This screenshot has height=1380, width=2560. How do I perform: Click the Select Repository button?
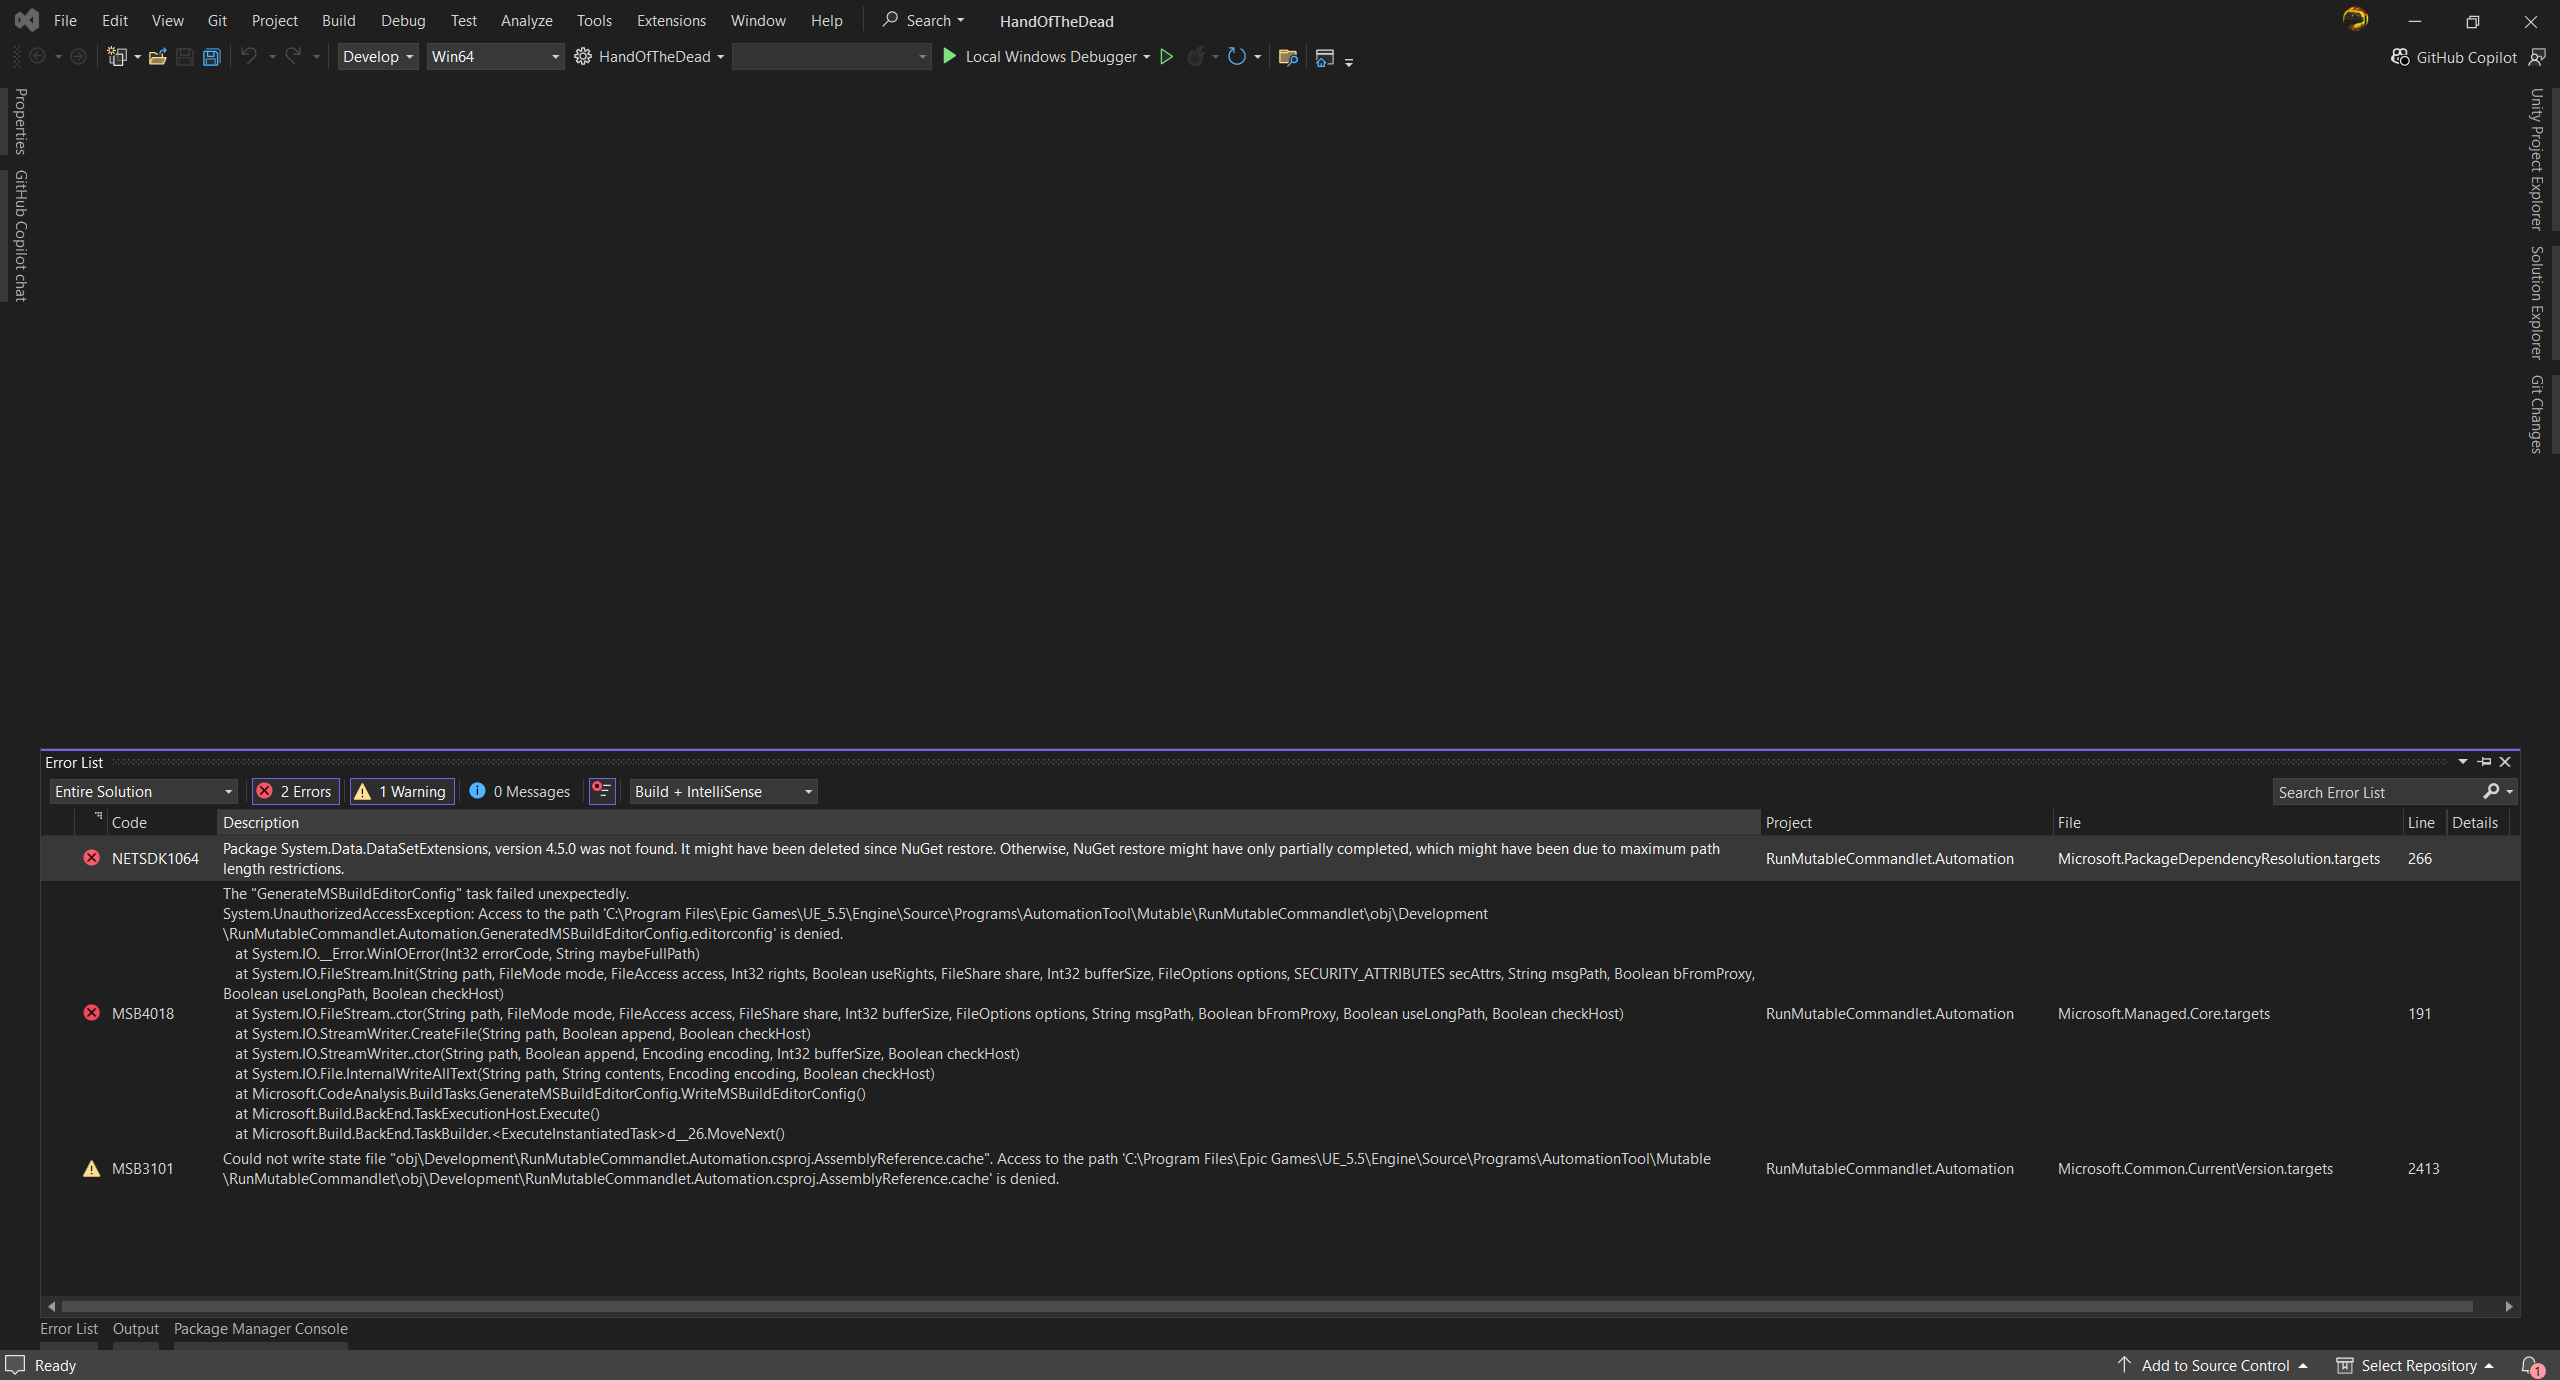tap(2417, 1365)
